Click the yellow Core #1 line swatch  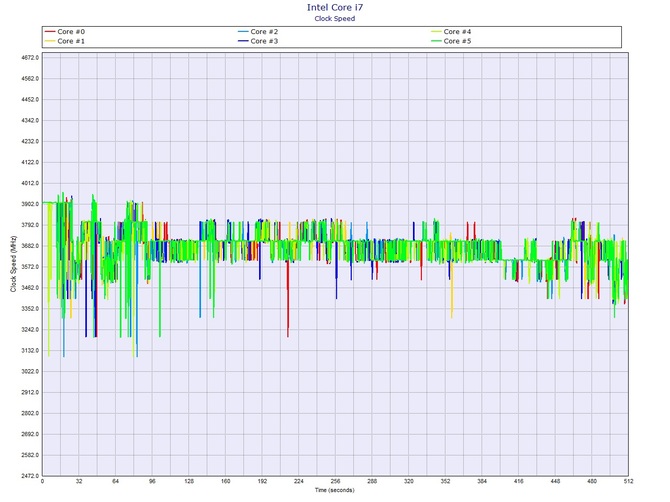point(50,41)
